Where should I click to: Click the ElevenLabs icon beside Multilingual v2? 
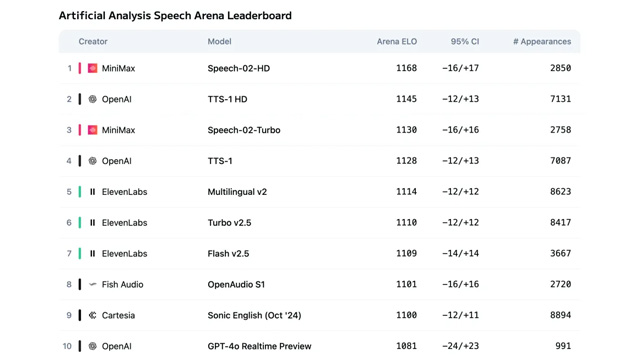[x=93, y=192]
